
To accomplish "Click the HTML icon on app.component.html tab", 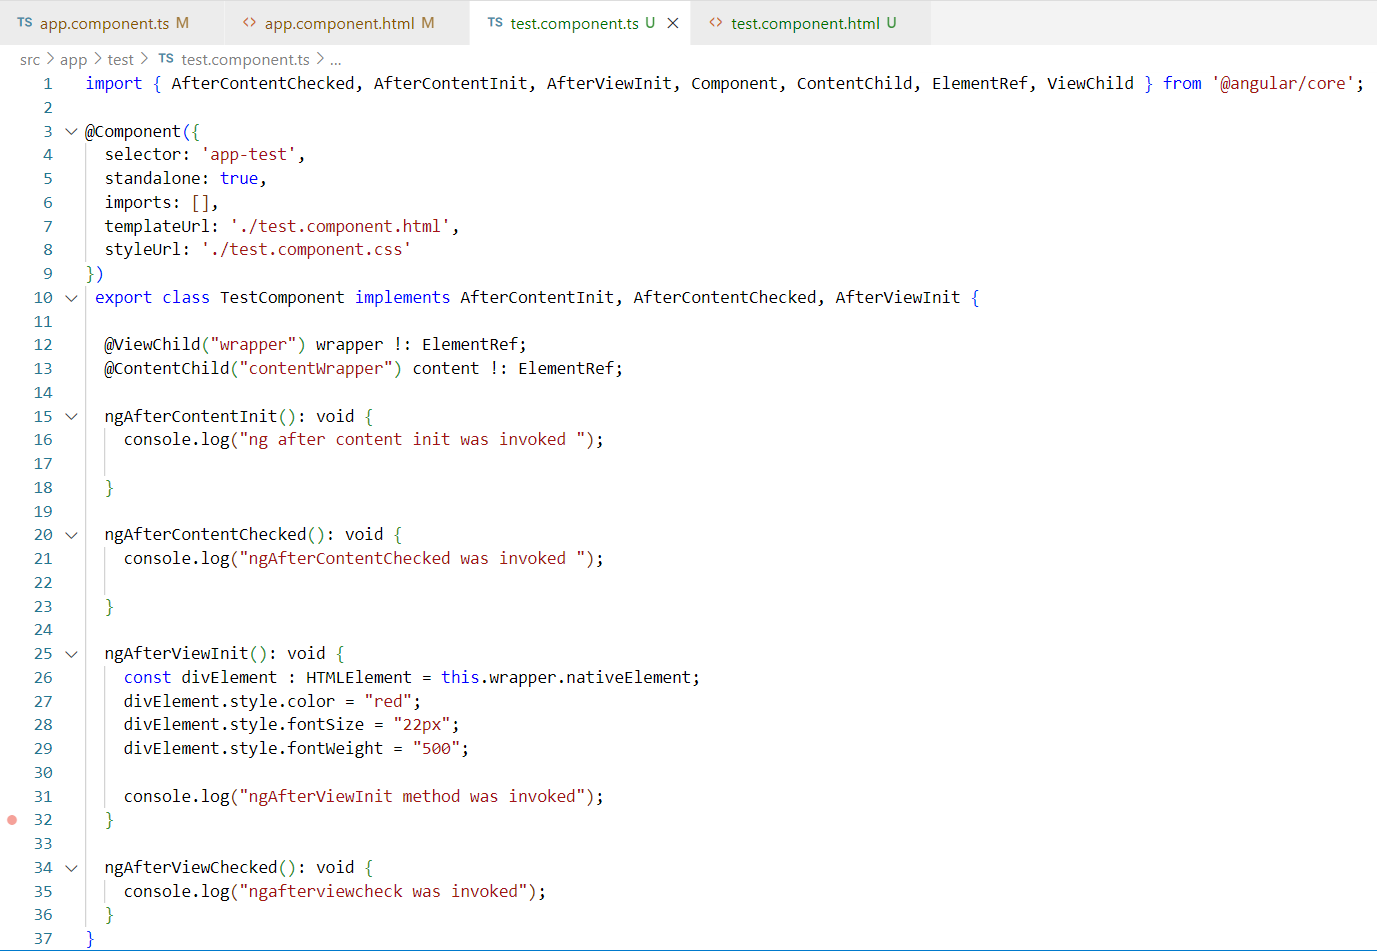I will coord(249,22).
